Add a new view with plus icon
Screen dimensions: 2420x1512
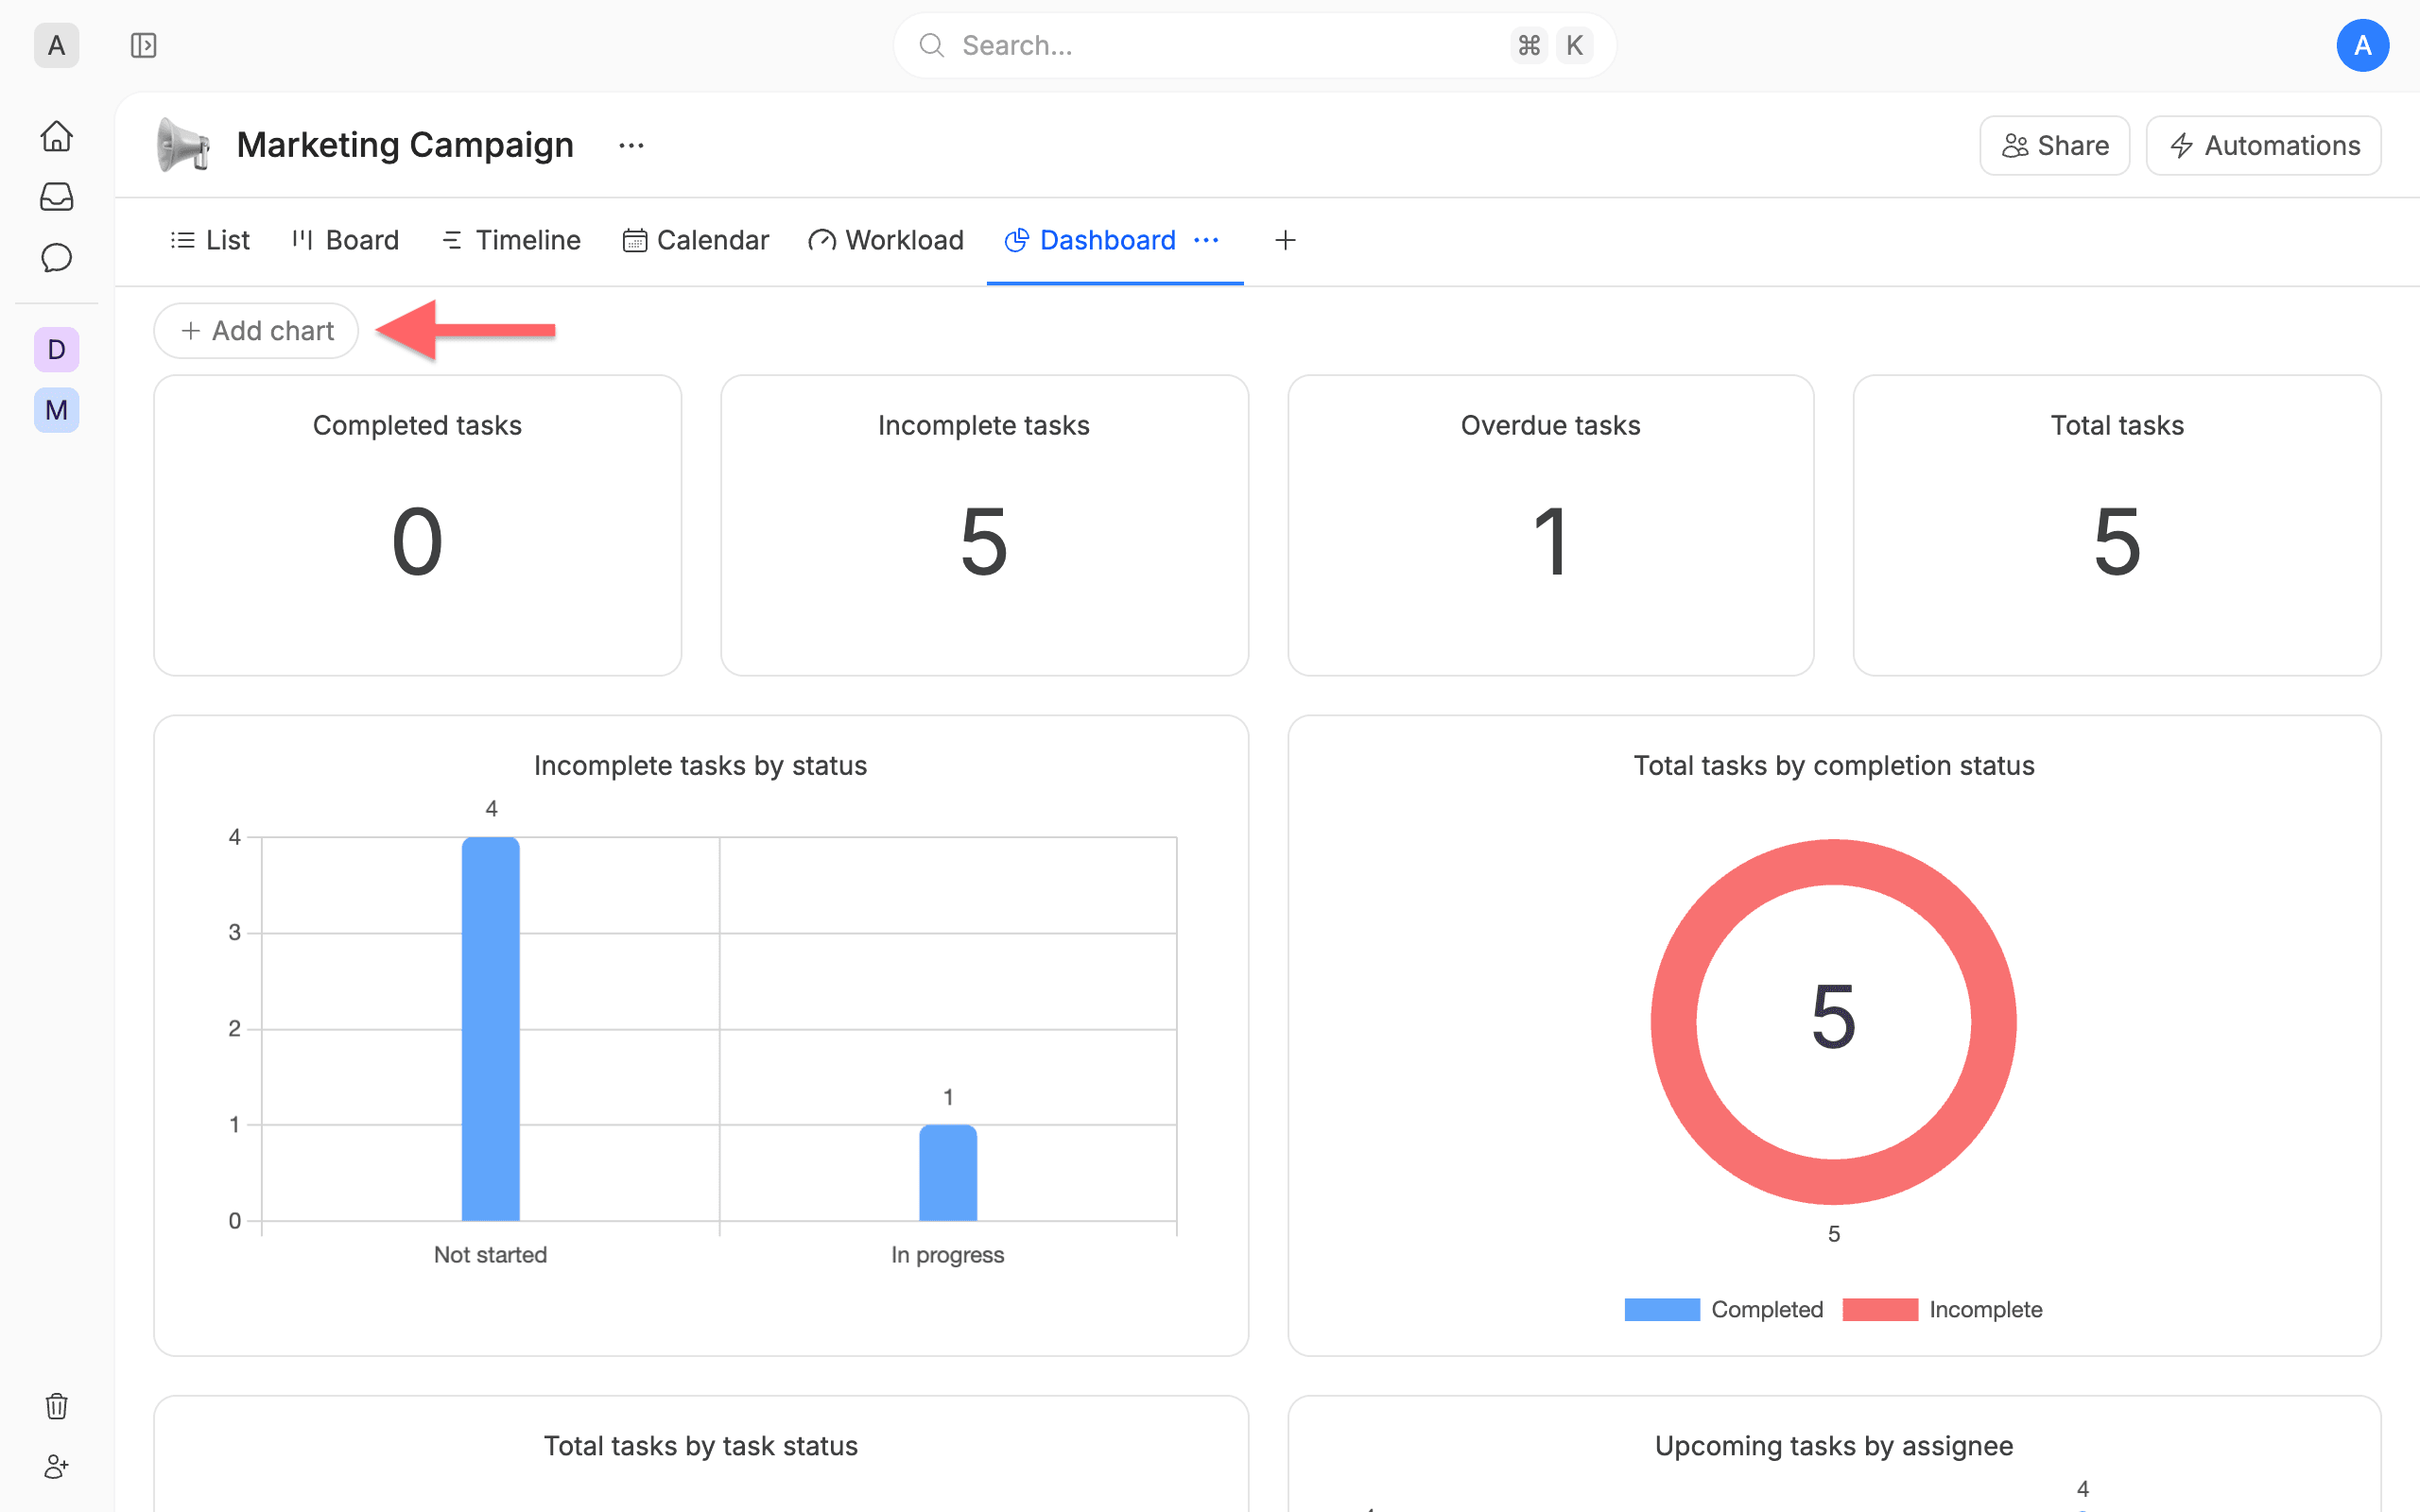pos(1285,240)
